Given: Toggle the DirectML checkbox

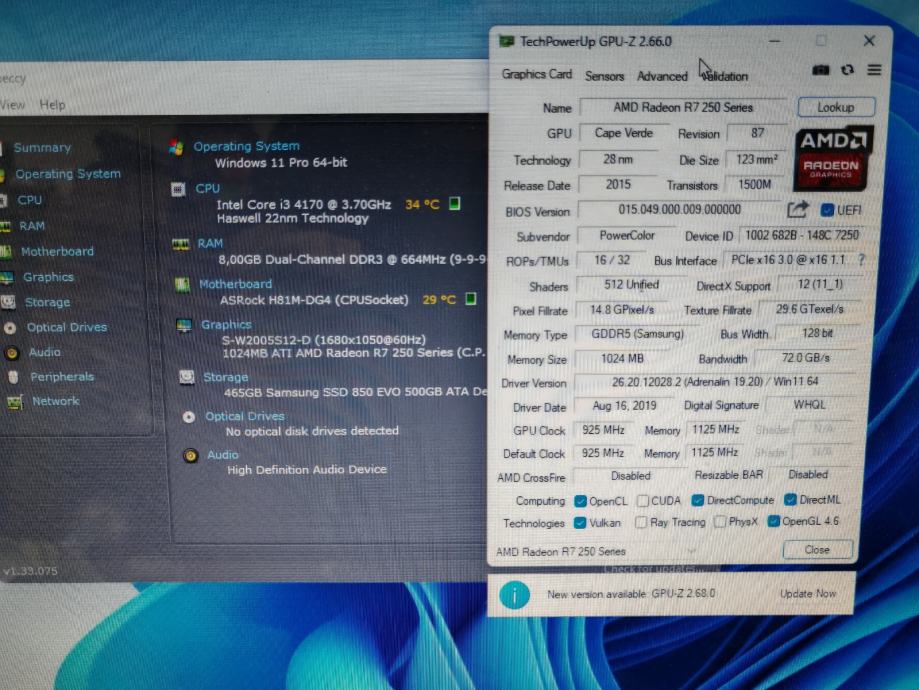Looking at the screenshot, I should pyautogui.click(x=790, y=499).
